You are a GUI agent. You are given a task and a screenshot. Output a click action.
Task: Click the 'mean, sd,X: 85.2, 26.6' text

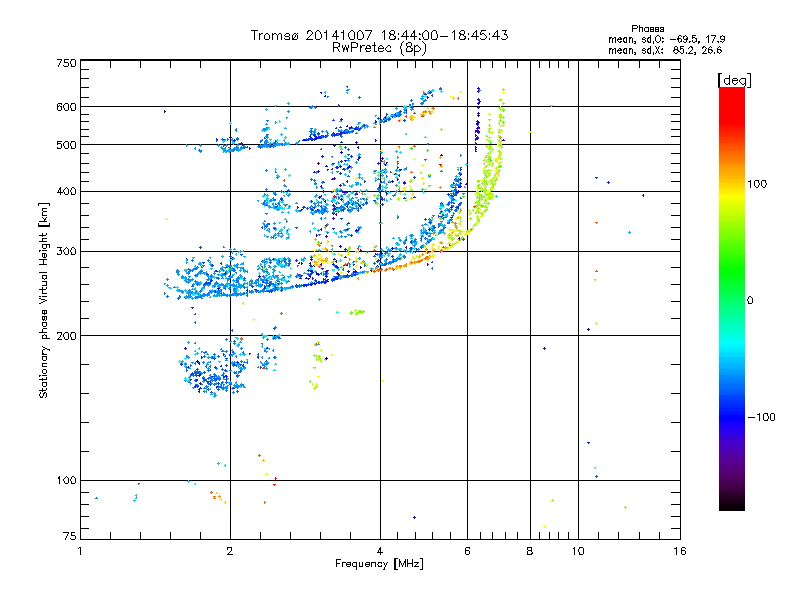[x=665, y=50]
